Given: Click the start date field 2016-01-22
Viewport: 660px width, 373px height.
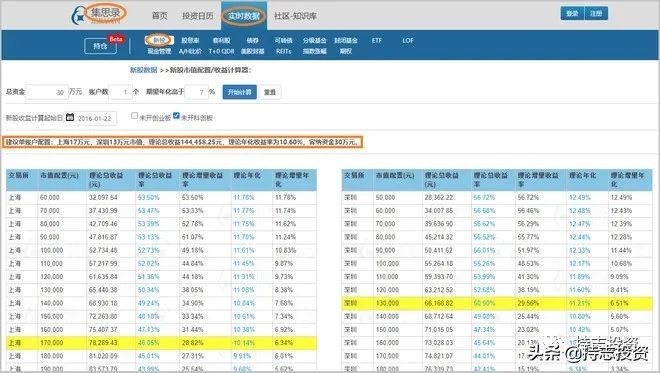Looking at the screenshot, I should pos(95,118).
